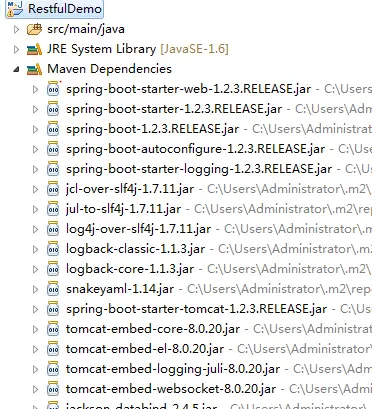Click the JRE System Library icon
The image size is (372, 409).
pos(34,49)
